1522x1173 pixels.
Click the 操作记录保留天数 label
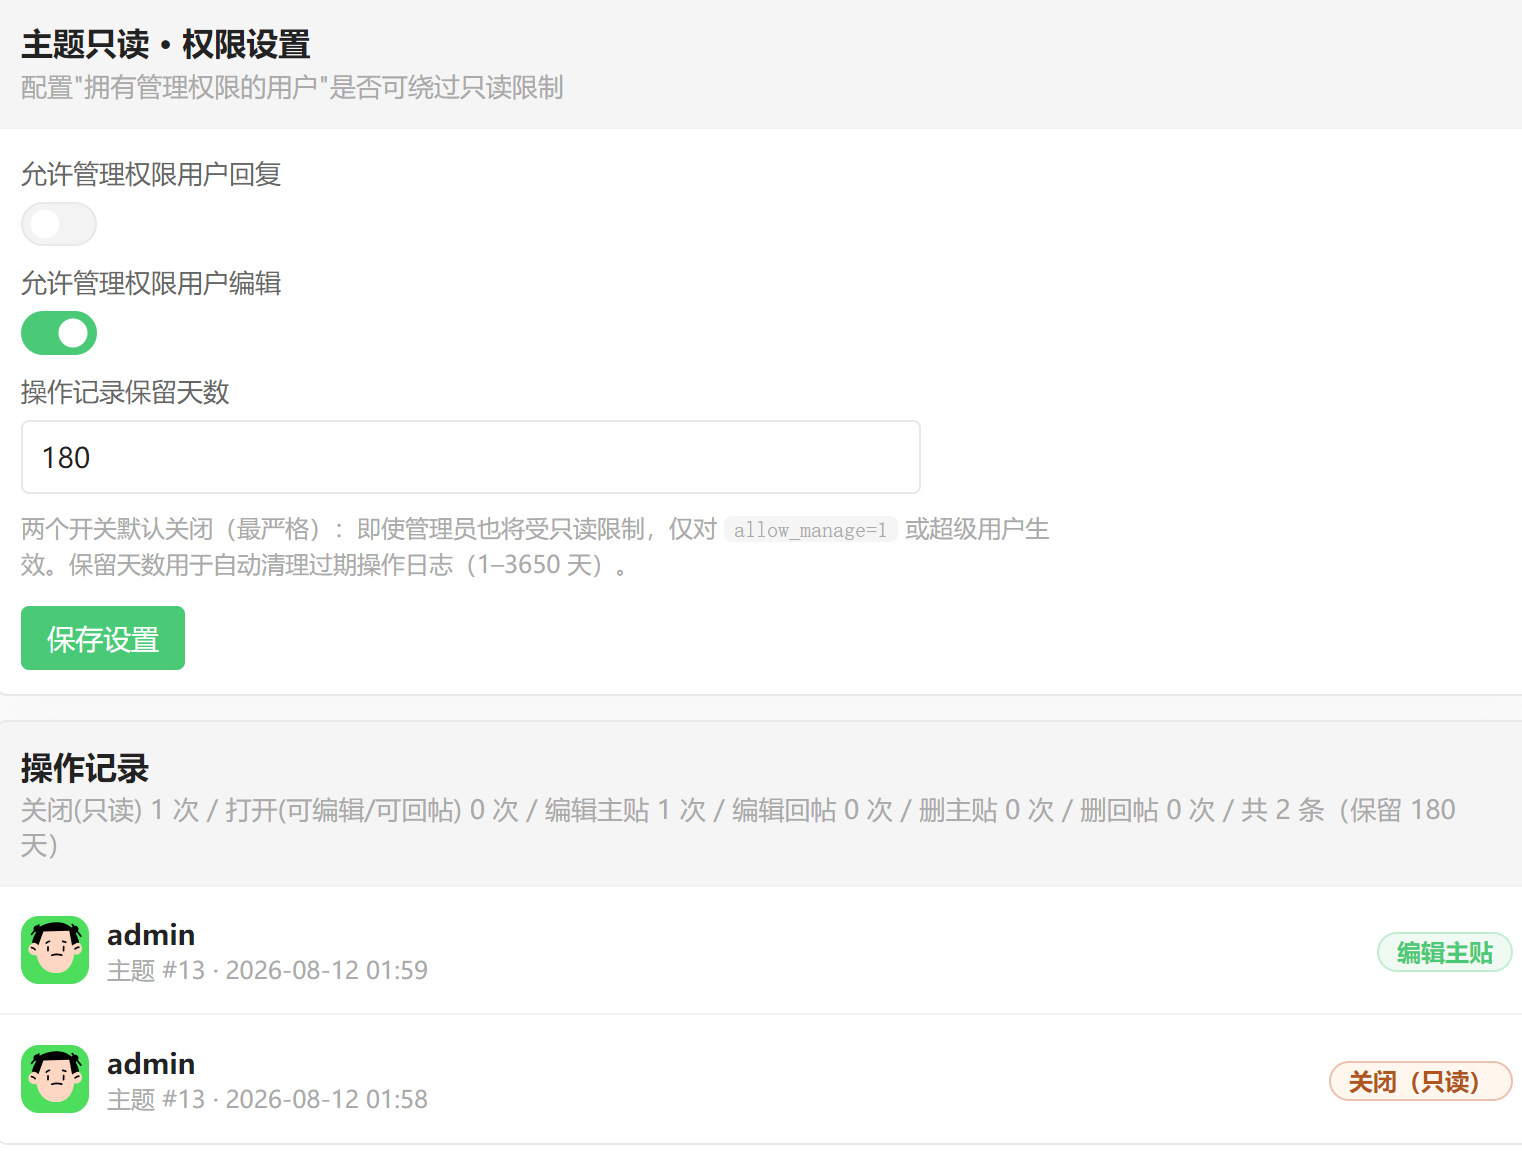pos(125,392)
